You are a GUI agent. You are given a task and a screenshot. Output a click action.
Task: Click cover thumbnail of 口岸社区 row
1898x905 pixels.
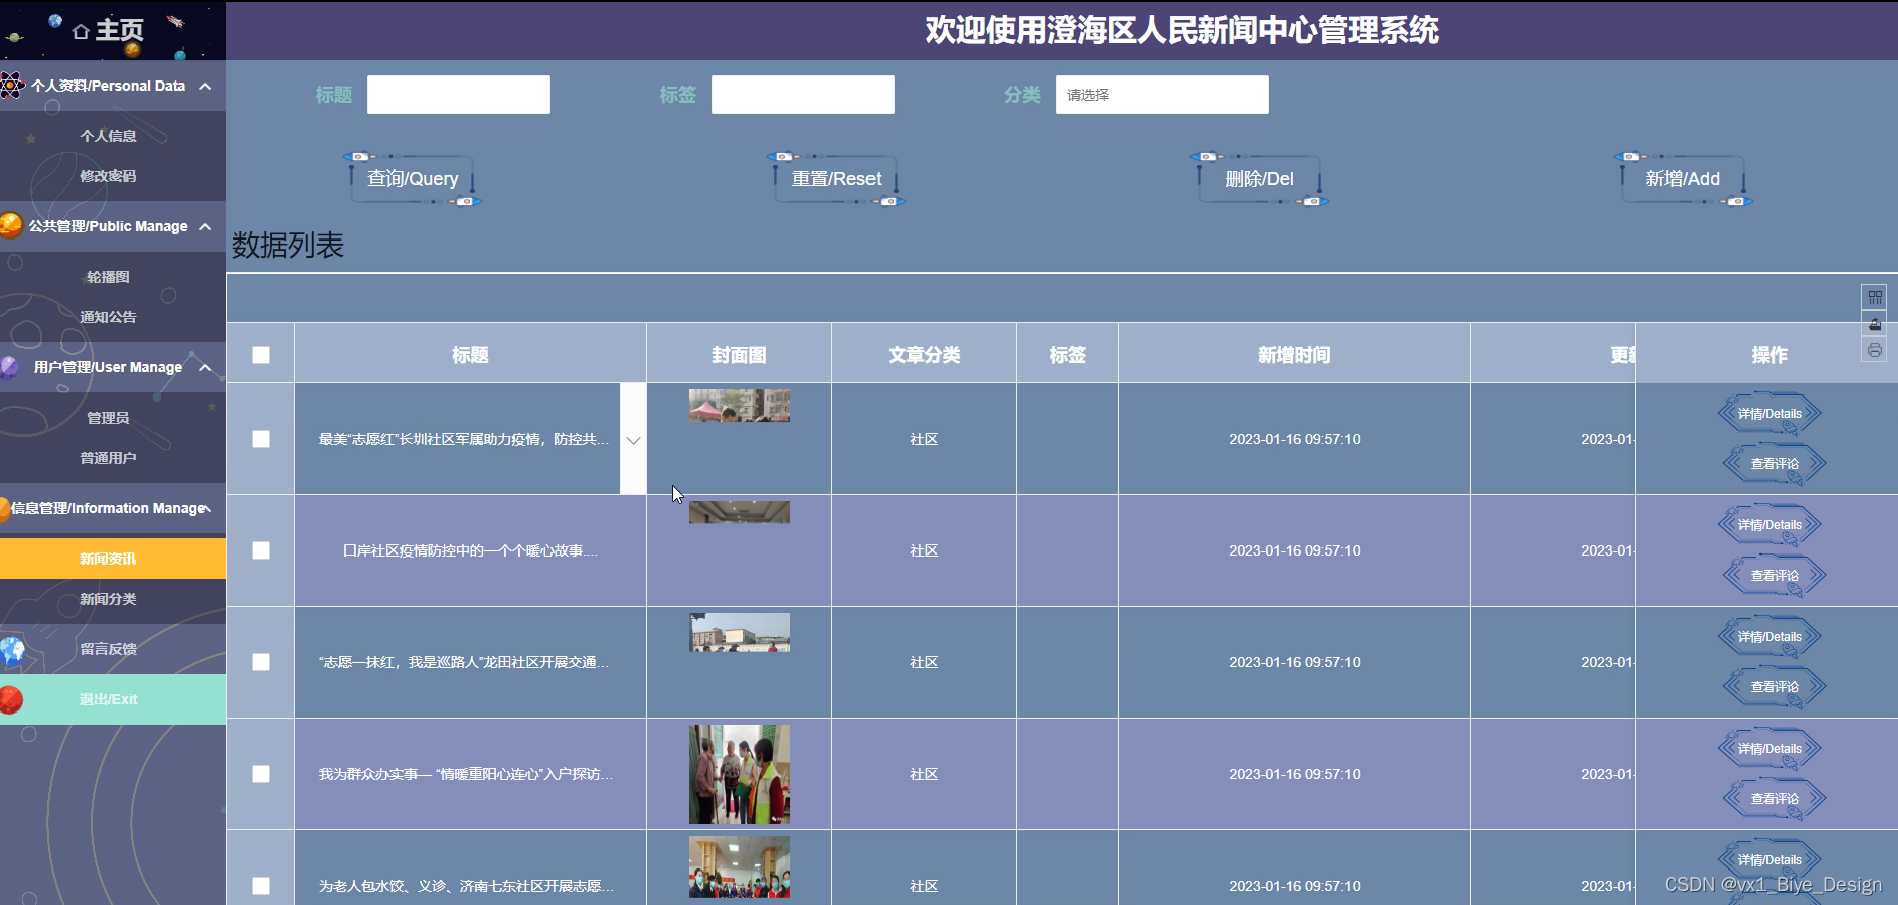(739, 512)
